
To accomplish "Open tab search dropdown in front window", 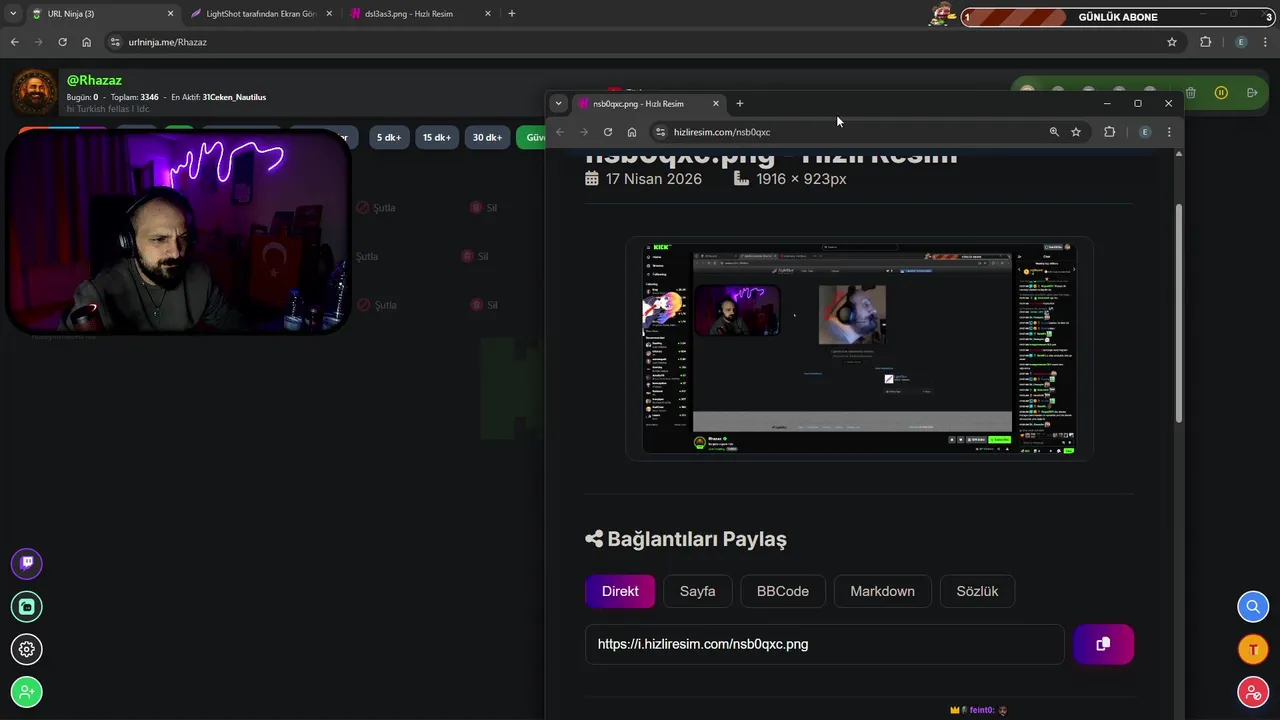I will pyautogui.click(x=559, y=103).
